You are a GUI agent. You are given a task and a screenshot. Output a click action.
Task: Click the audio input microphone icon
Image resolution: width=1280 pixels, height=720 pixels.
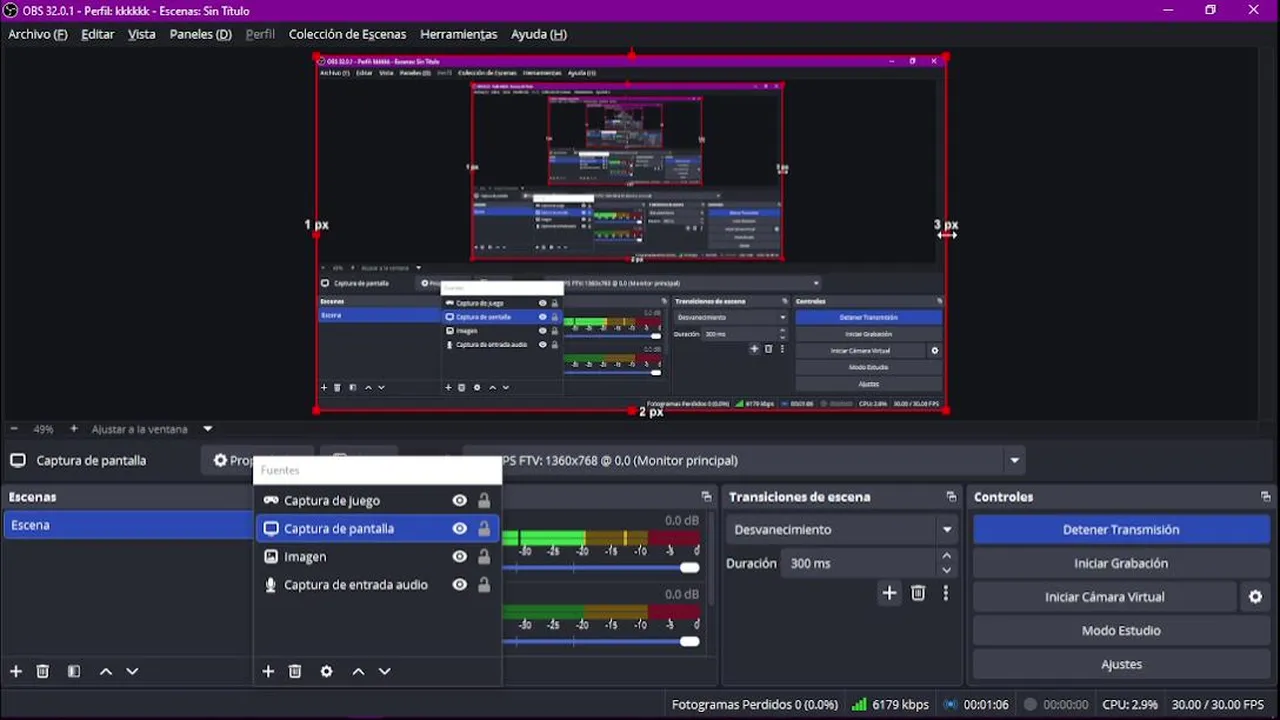click(x=270, y=585)
